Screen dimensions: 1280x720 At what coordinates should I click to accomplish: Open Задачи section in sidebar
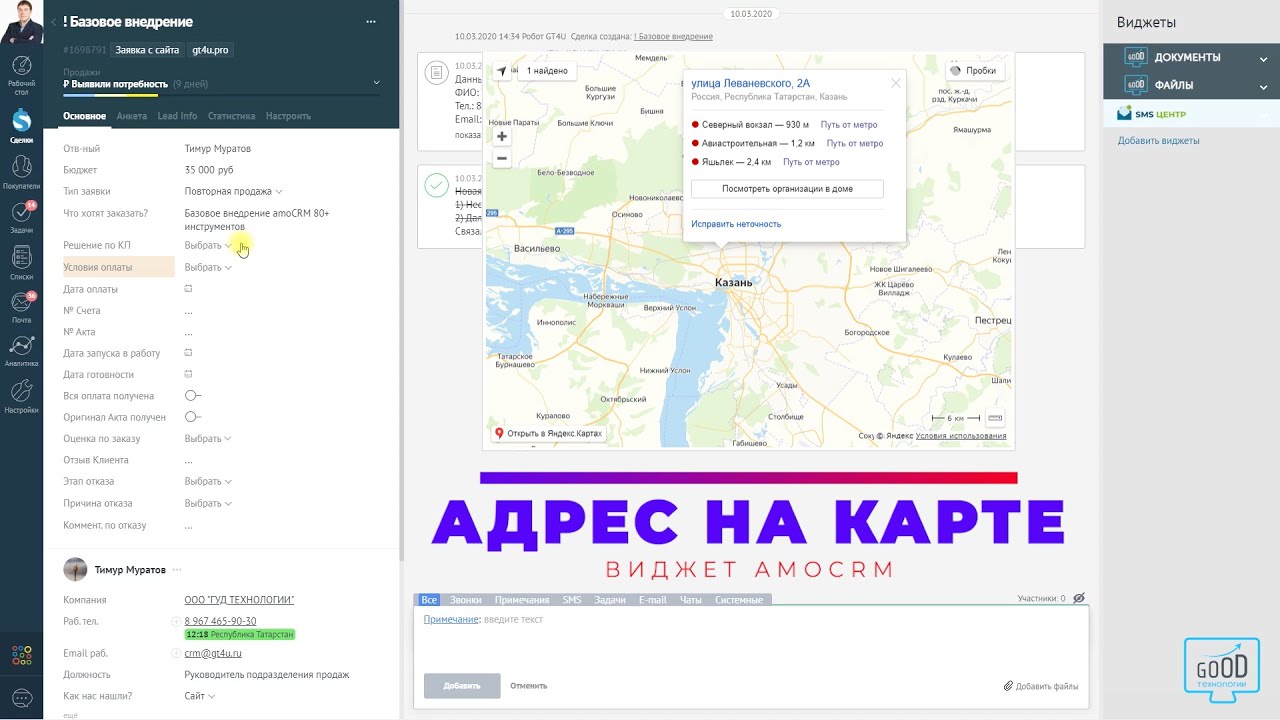tap(21, 217)
